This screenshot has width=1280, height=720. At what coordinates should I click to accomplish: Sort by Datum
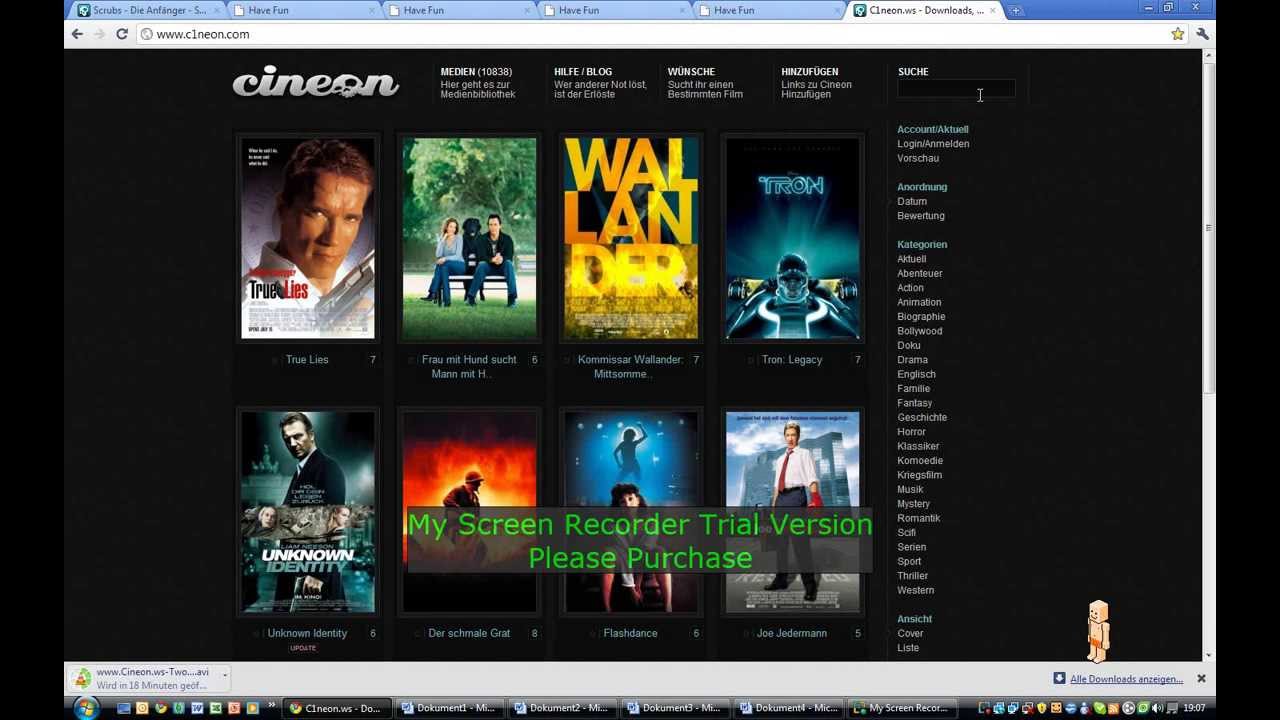click(912, 202)
